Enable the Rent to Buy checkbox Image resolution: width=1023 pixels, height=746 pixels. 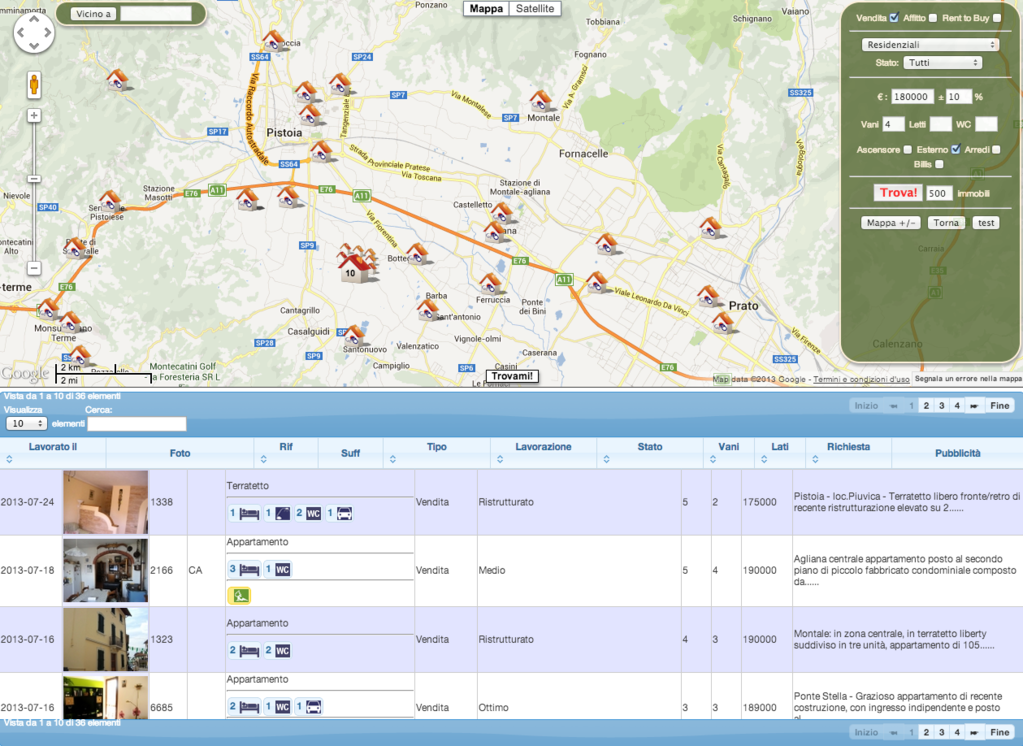tap(997, 18)
